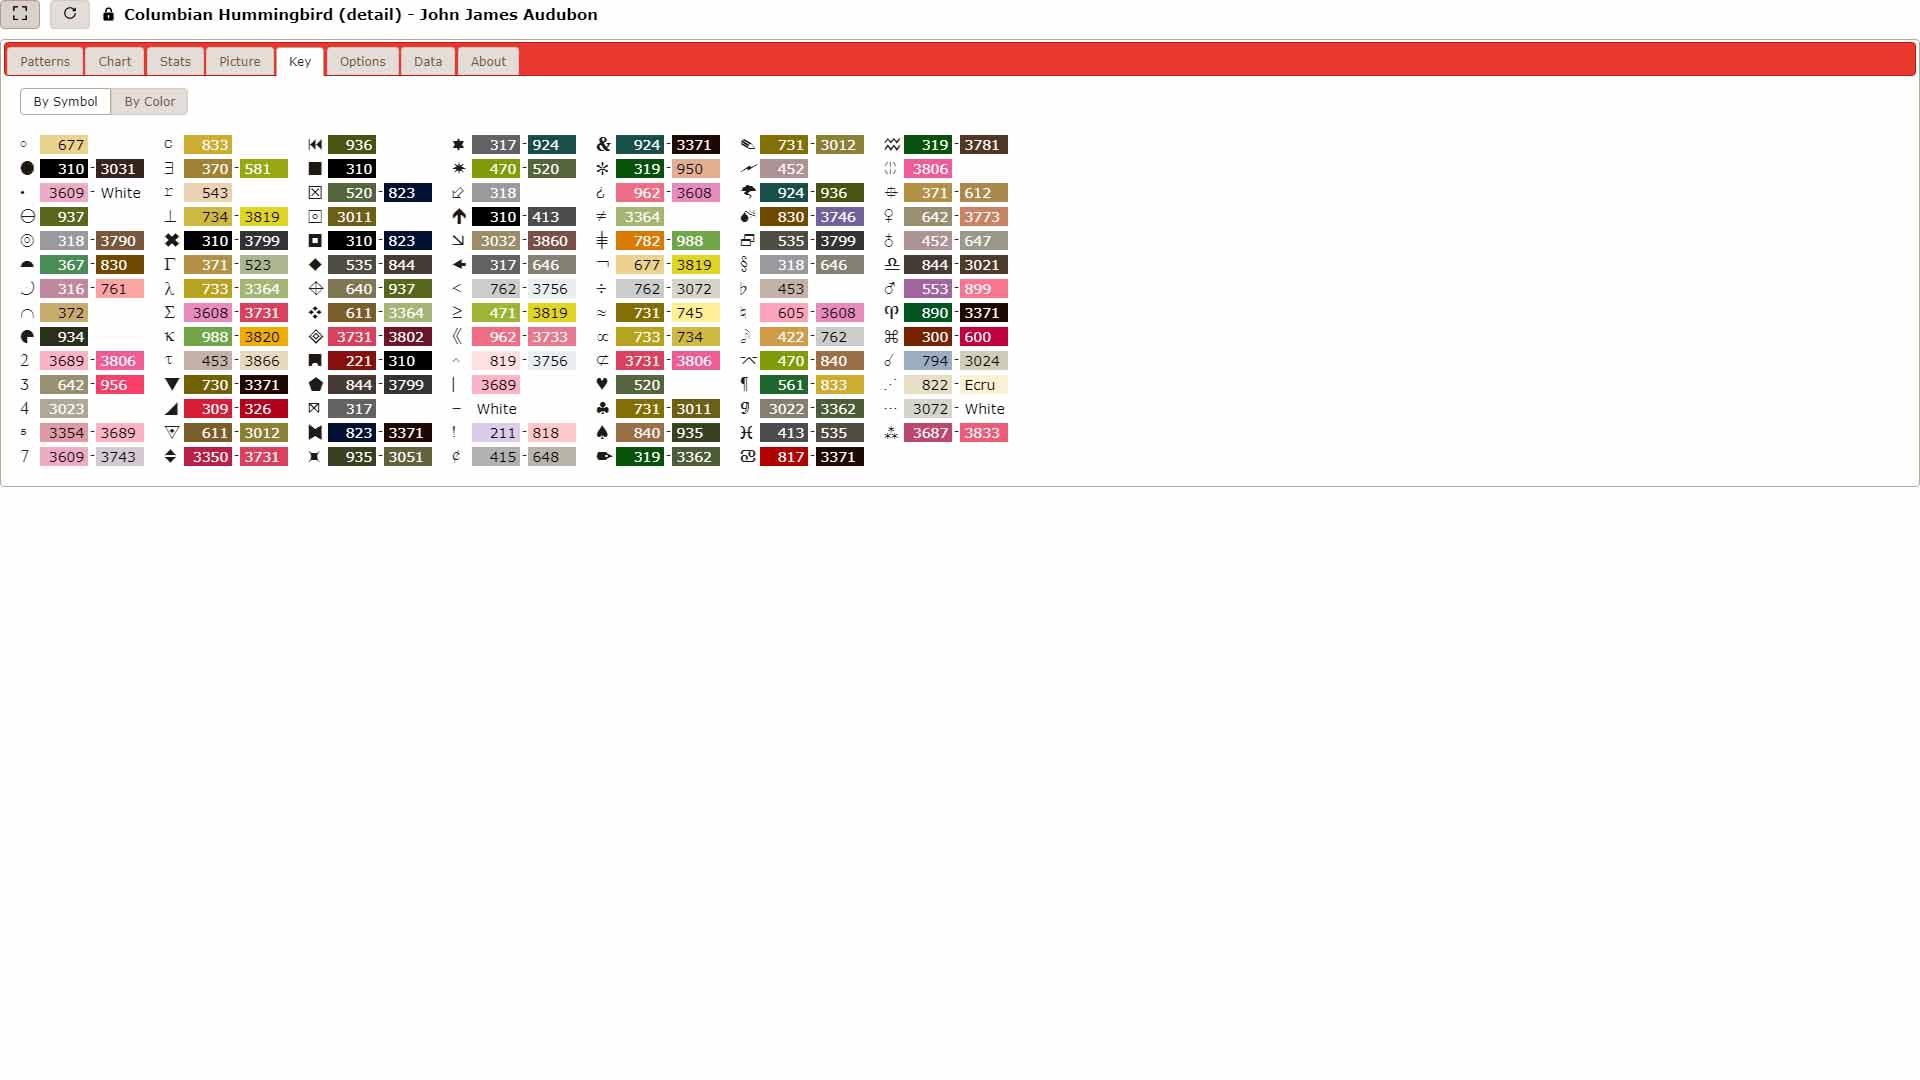Image resolution: width=1920 pixels, height=1080 pixels.
Task: Click the lock icon beside the page title
Action: pyautogui.click(x=109, y=15)
